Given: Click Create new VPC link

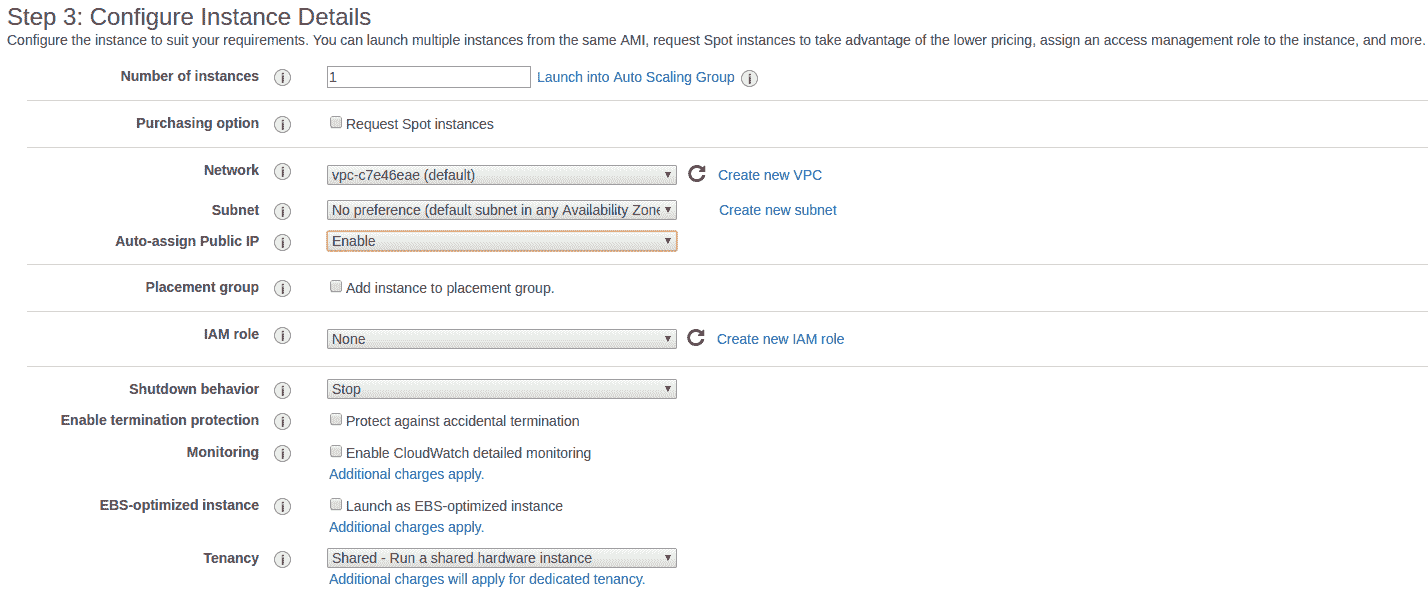Looking at the screenshot, I should (x=770, y=175).
